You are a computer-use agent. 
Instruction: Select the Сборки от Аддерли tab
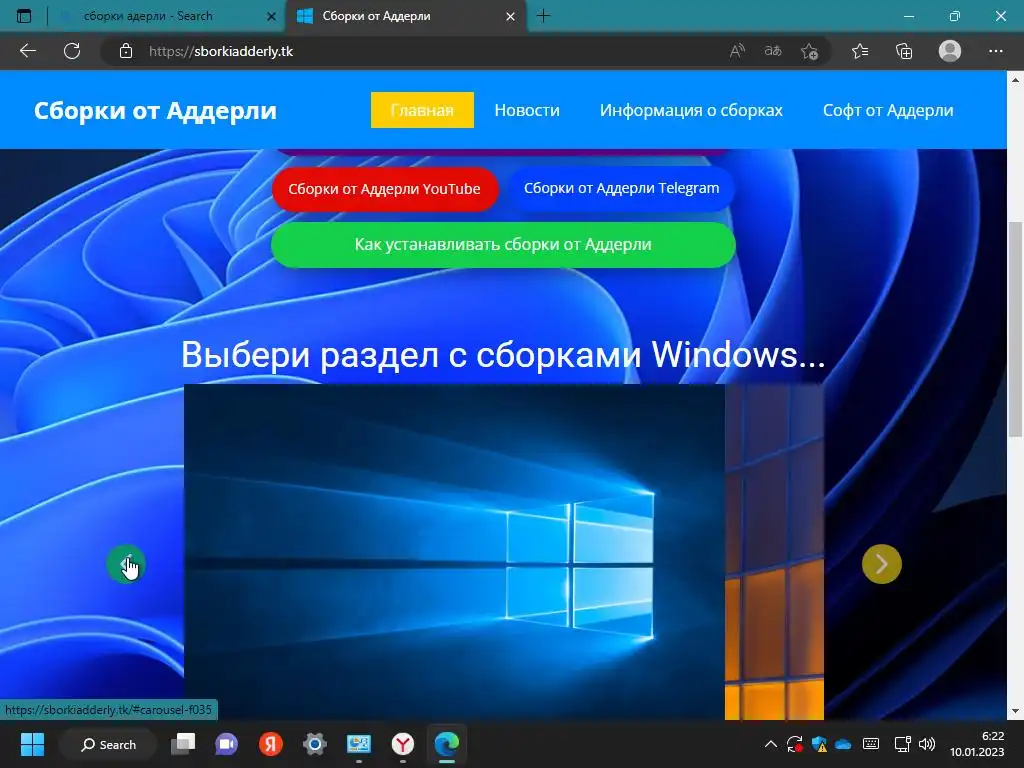[376, 16]
